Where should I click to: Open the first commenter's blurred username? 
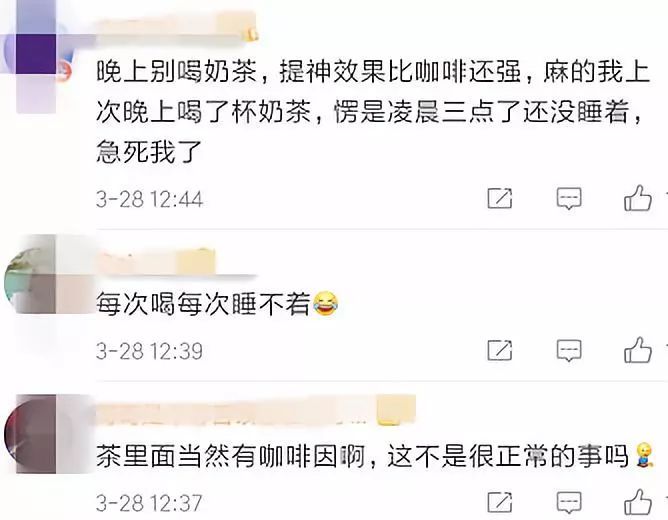[x=177, y=27]
